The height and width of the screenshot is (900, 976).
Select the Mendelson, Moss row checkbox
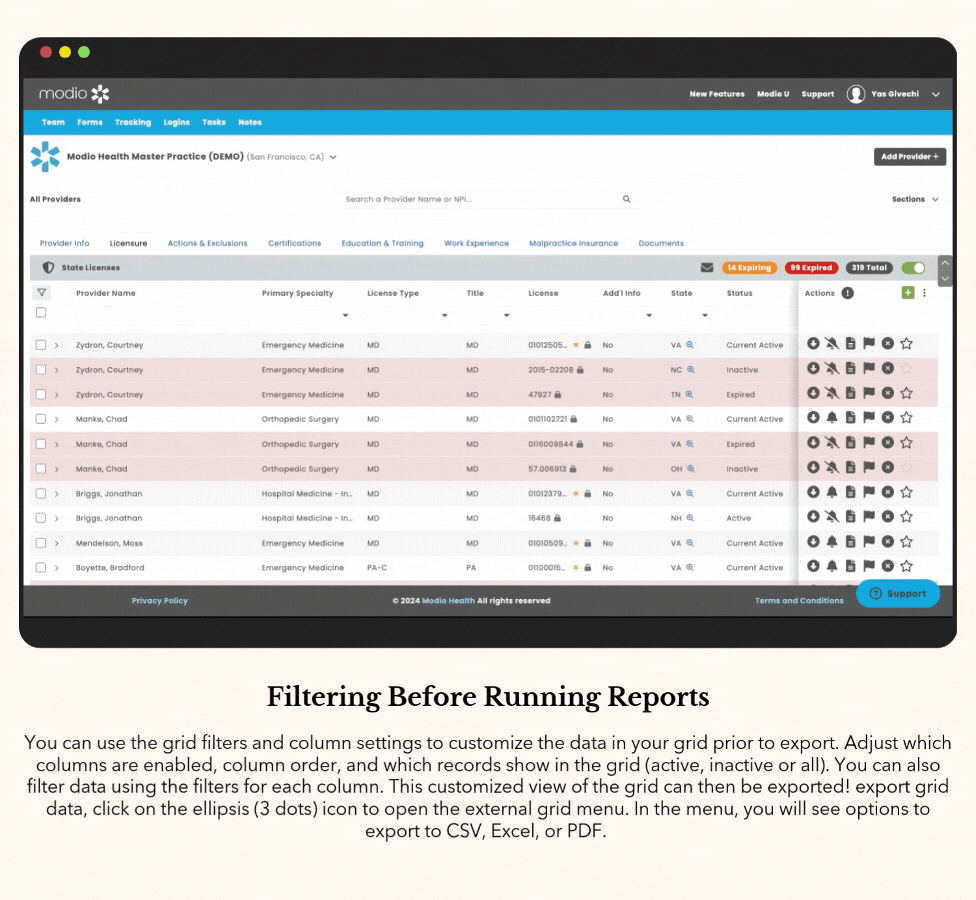[x=41, y=543]
